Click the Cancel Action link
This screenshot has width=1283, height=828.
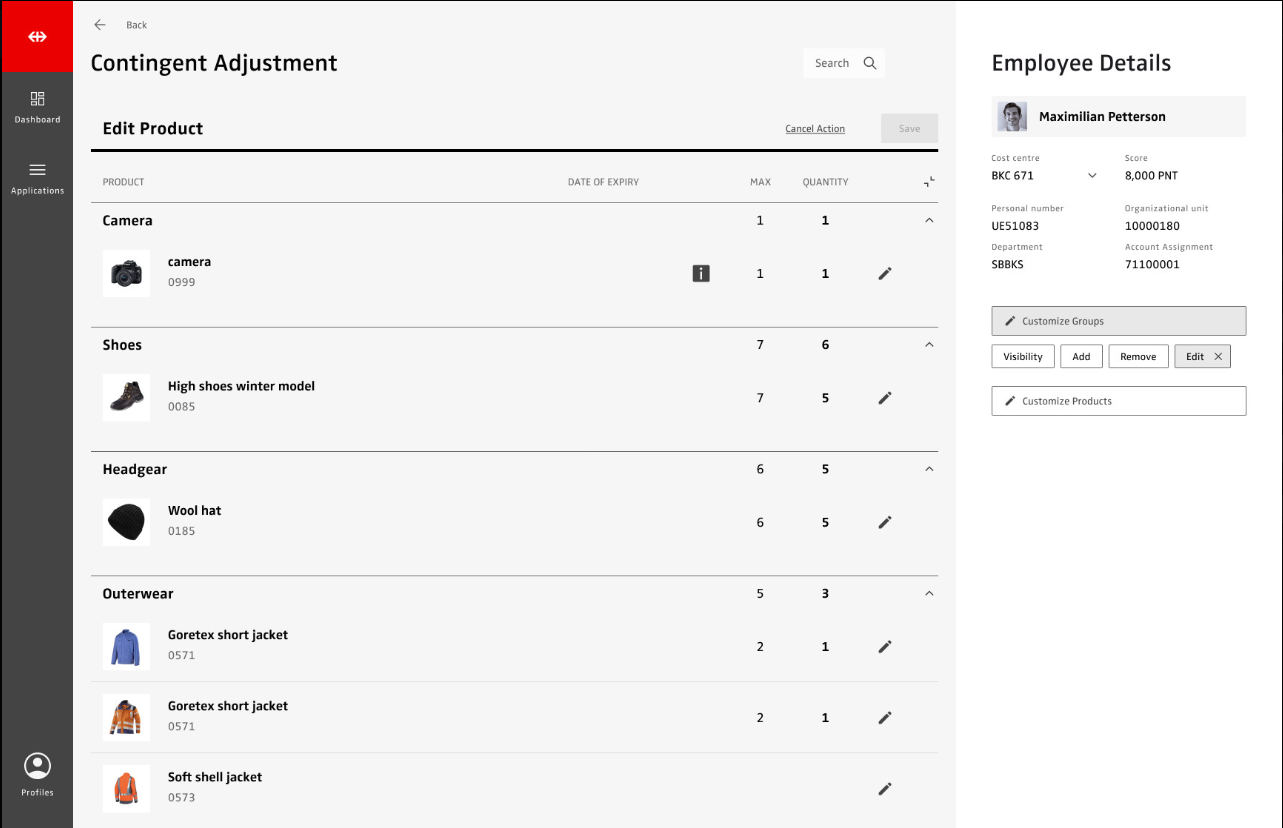[x=814, y=129]
